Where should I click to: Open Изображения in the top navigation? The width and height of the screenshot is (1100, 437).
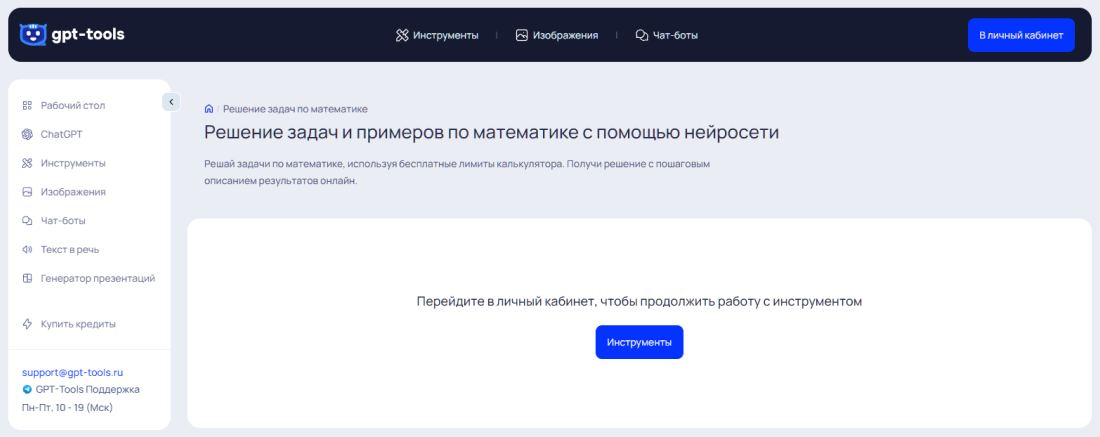click(x=565, y=35)
